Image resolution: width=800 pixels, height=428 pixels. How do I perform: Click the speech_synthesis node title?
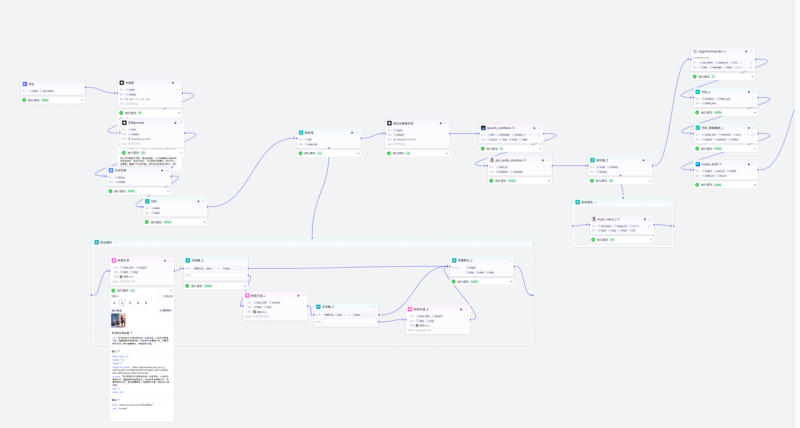coord(500,128)
